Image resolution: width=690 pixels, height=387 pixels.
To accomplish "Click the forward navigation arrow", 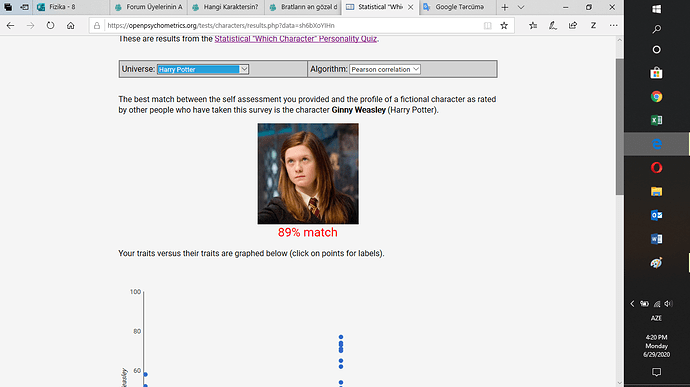I will (30, 26).
